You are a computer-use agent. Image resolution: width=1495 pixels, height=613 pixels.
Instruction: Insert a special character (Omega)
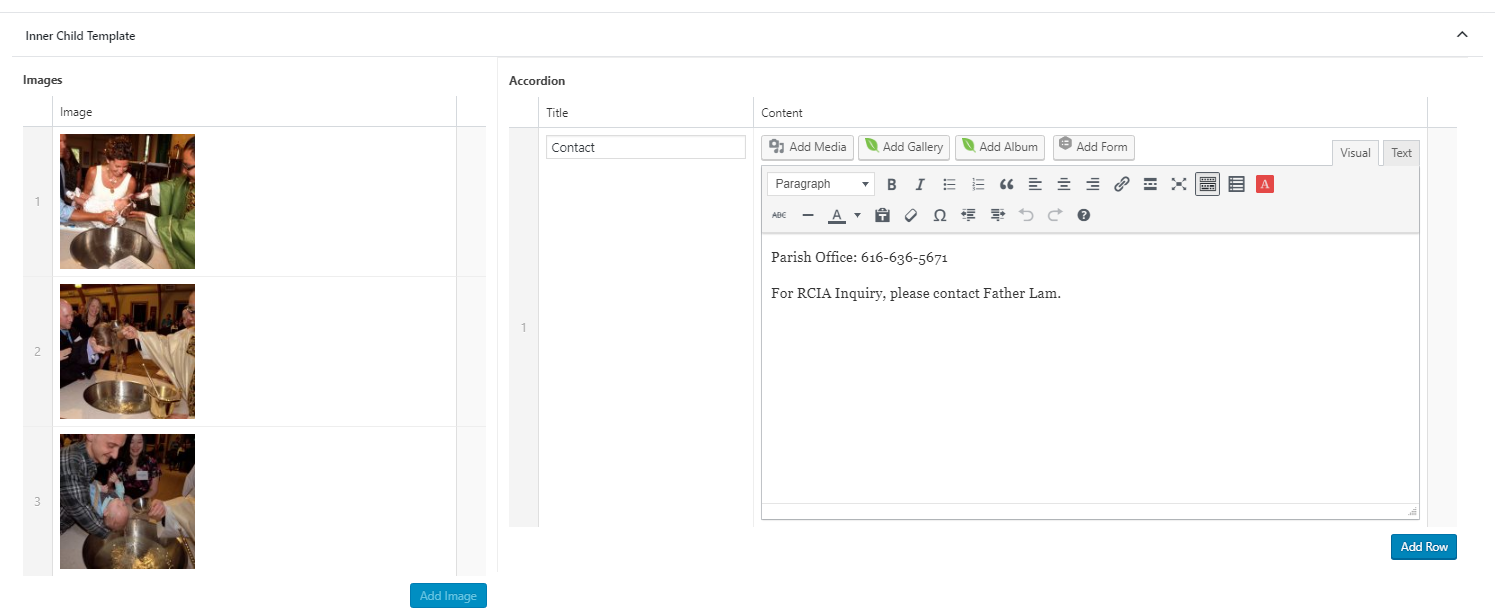pos(939,215)
